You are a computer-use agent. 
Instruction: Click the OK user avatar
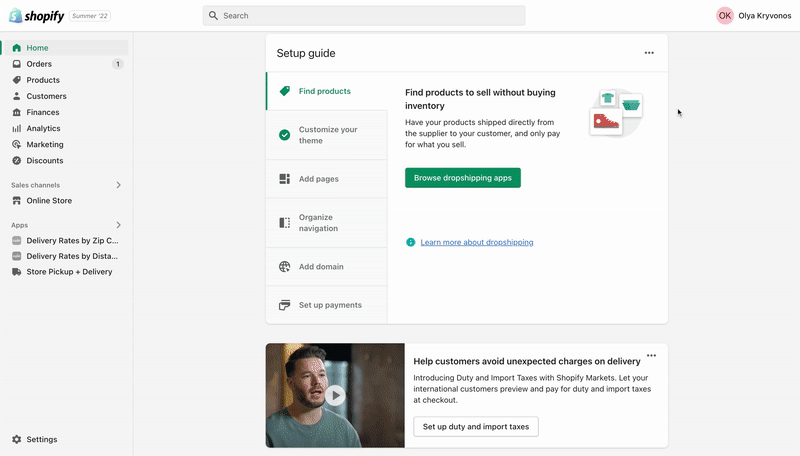coord(724,16)
